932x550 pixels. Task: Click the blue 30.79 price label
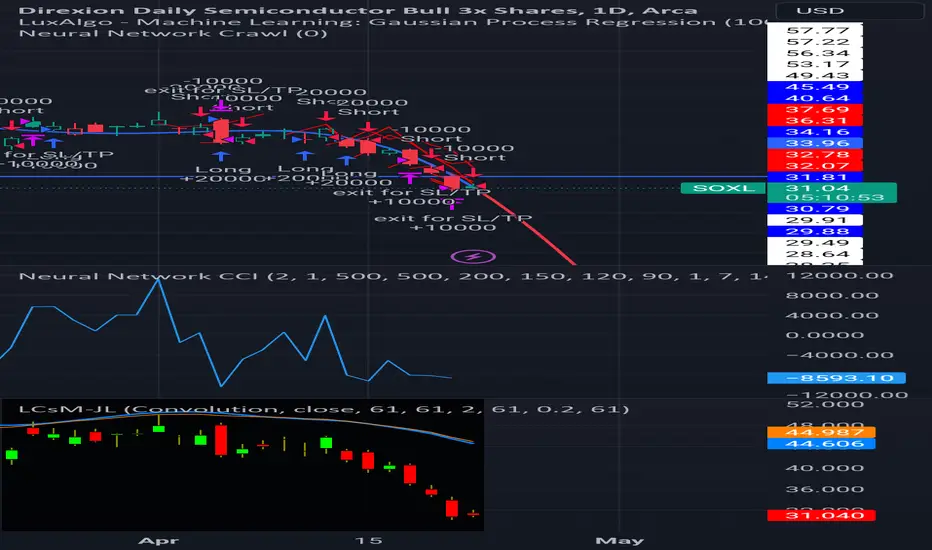click(817, 209)
